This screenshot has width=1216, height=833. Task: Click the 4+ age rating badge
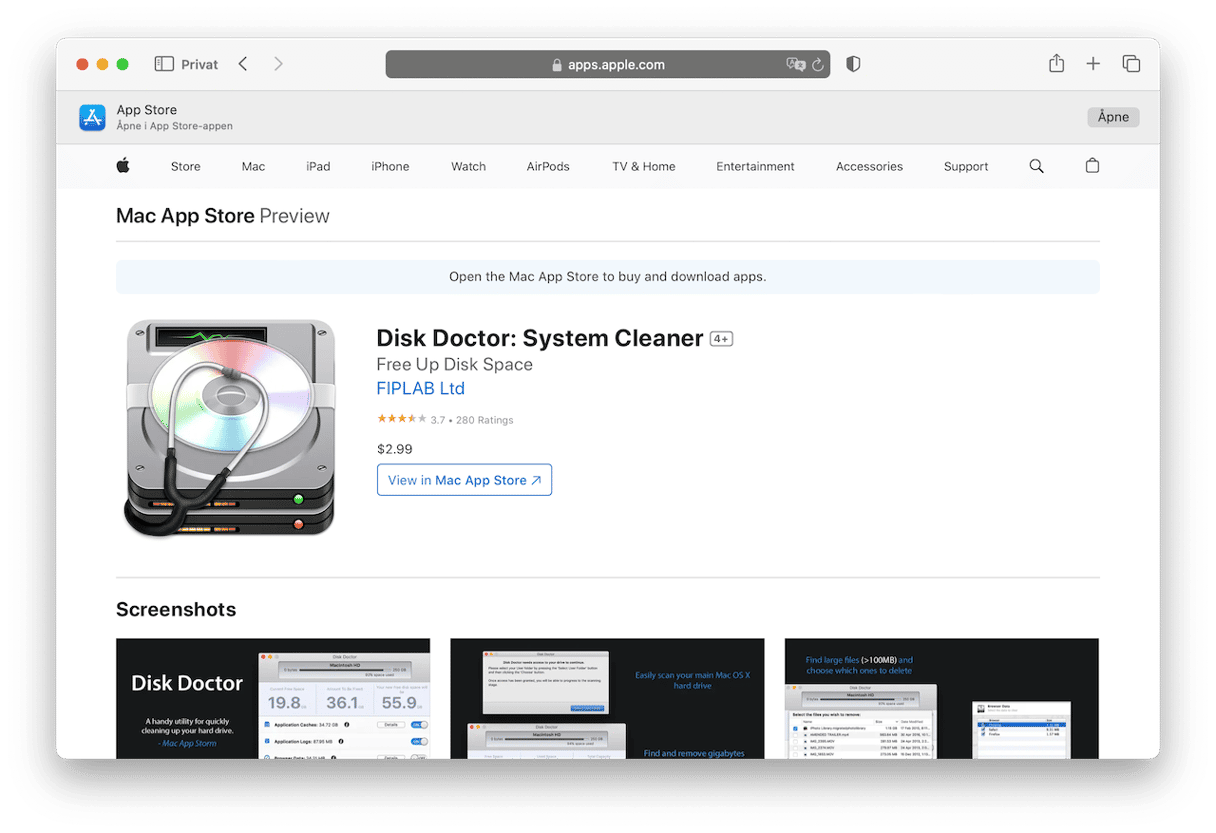(x=721, y=339)
